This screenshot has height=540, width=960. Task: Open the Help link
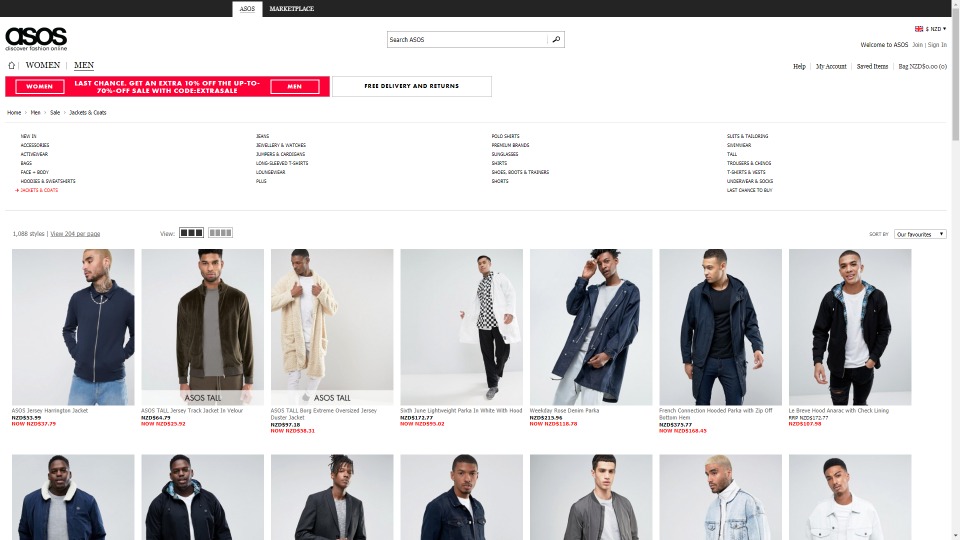(799, 66)
